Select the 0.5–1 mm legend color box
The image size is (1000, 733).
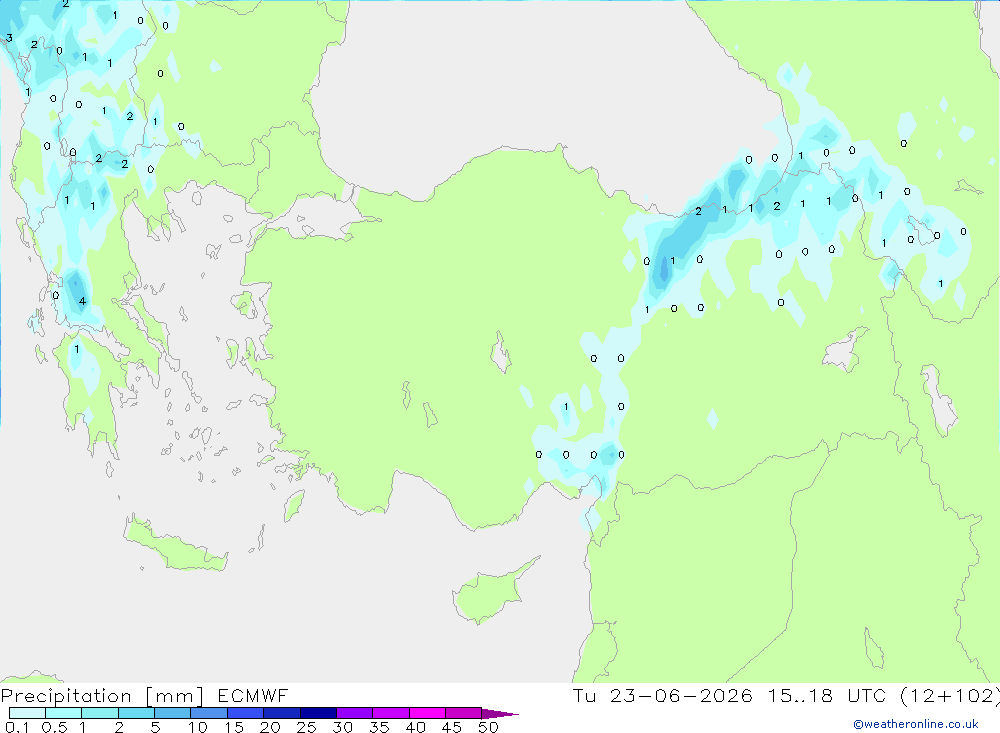click(64, 713)
